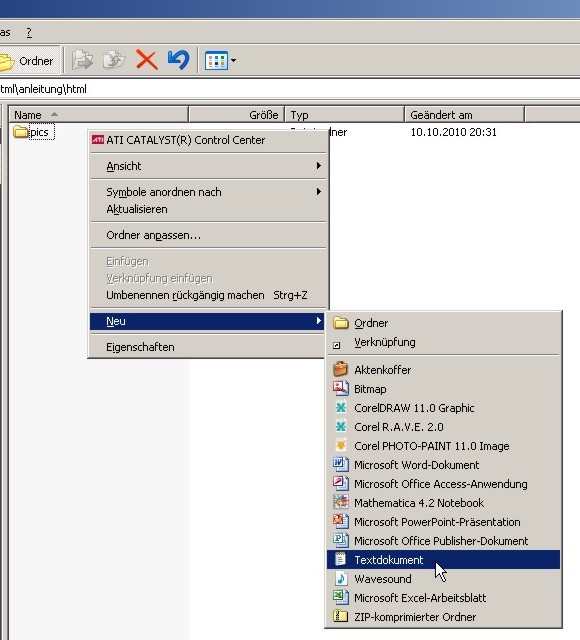The image size is (580, 640).
Task: Click the address bar path field
Action: click(x=290, y=89)
